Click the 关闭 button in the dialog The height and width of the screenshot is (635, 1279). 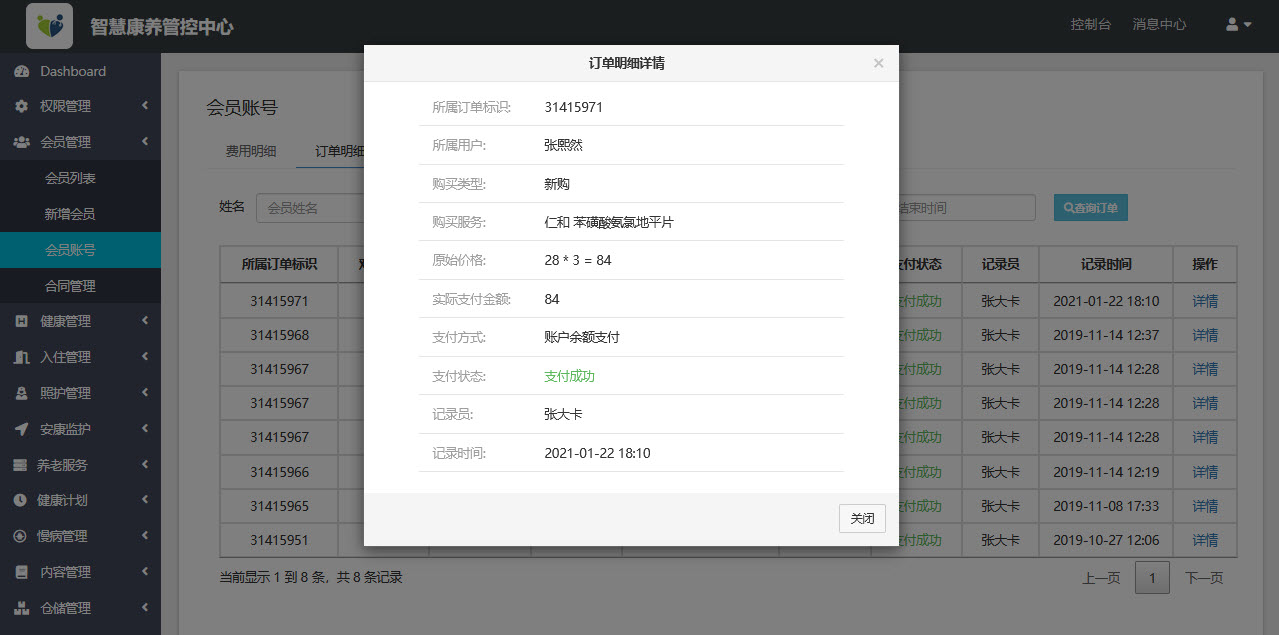point(861,518)
